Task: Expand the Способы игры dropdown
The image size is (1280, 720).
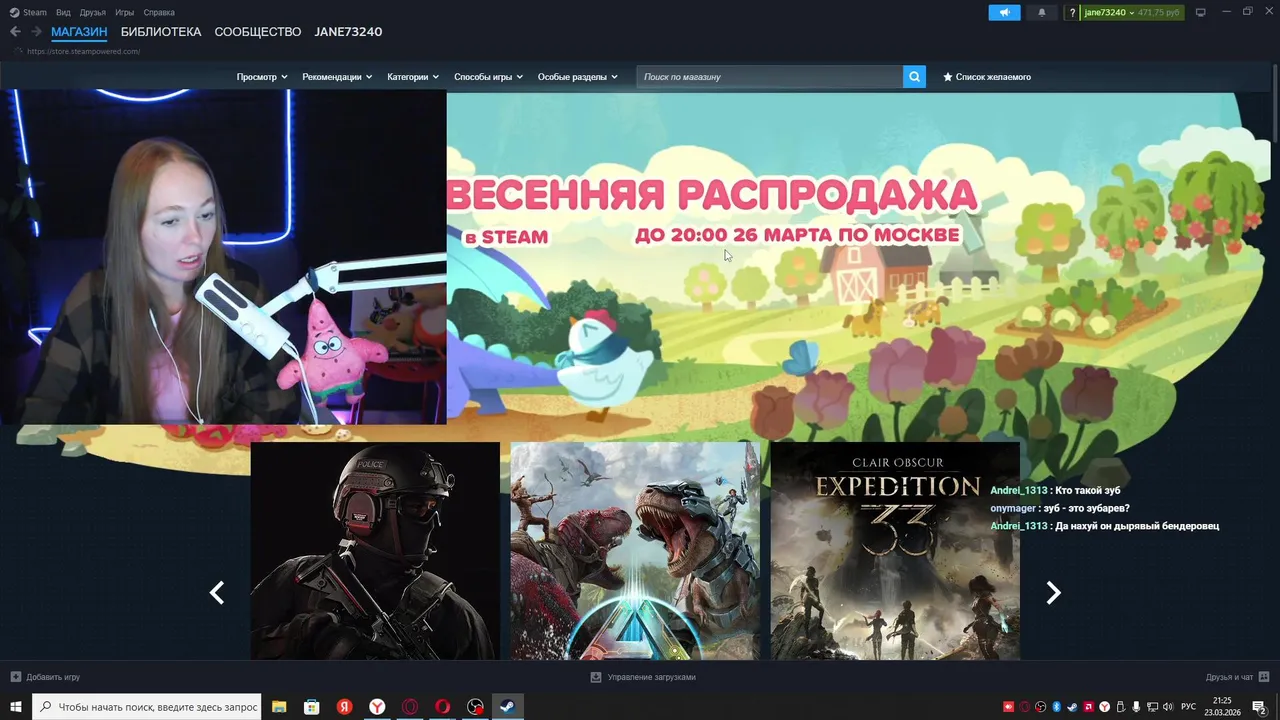Action: 488,77
